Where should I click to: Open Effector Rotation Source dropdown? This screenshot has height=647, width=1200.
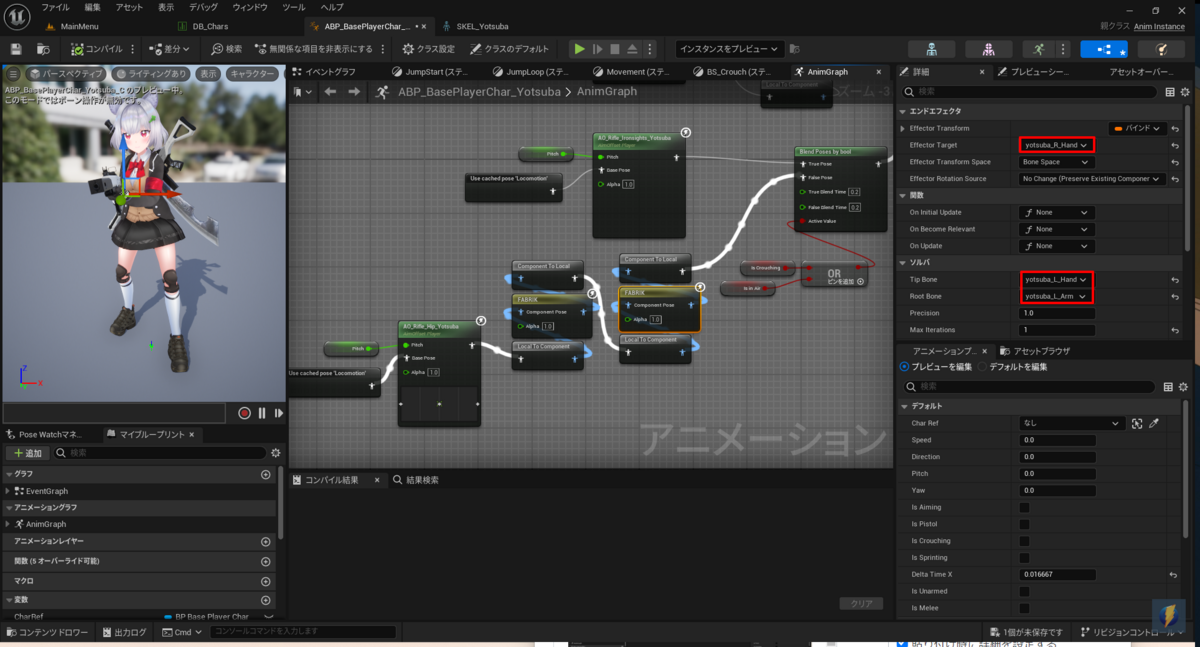click(x=1093, y=179)
